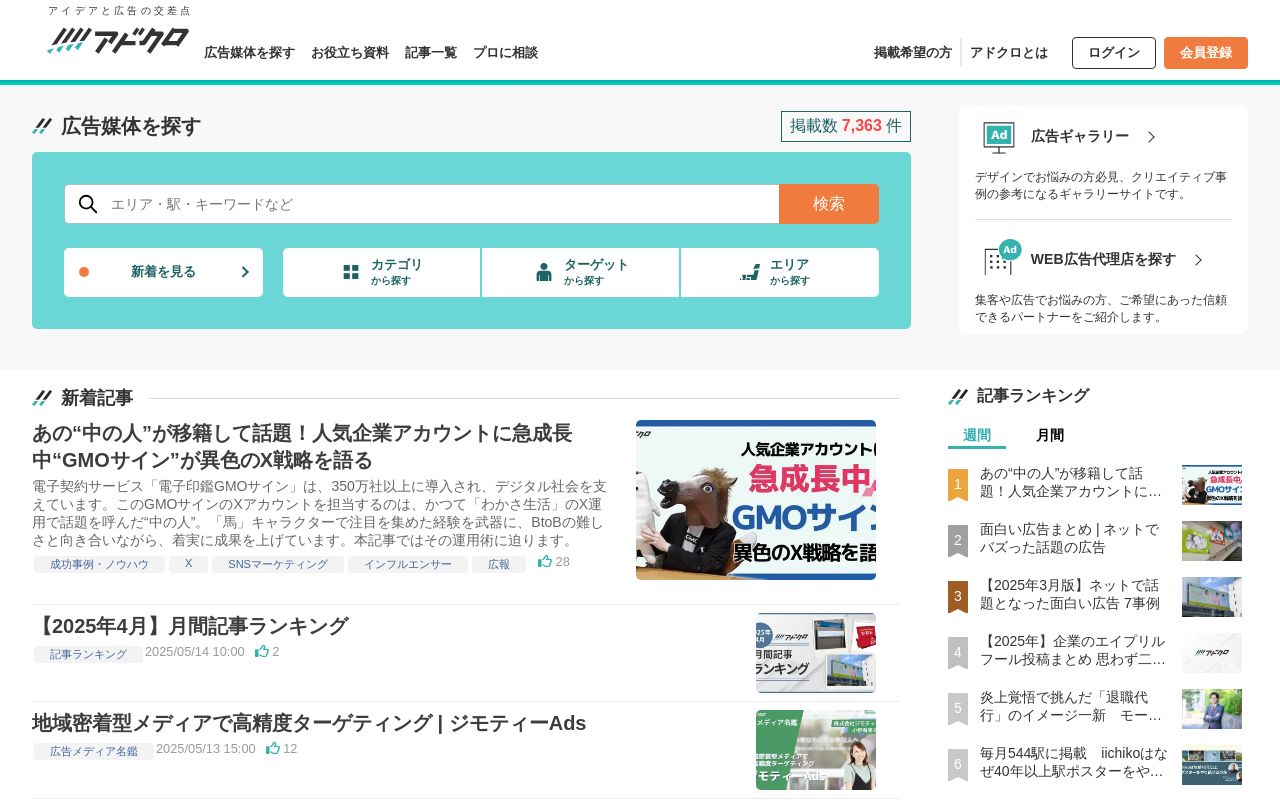
Task: Click thumbs-up icon on ジモティーAds article
Action: (273, 748)
